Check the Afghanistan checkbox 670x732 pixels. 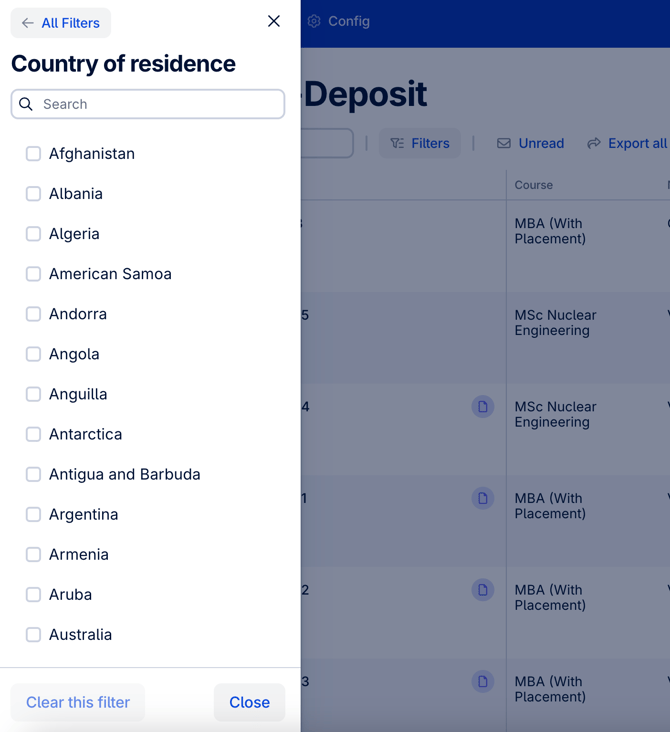[x=33, y=154]
